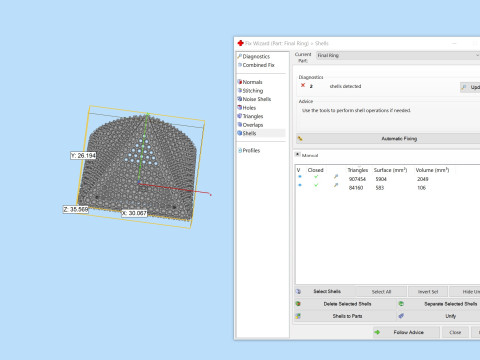Click the volume value 106
Screen dimensions: 480x360
[421, 188]
